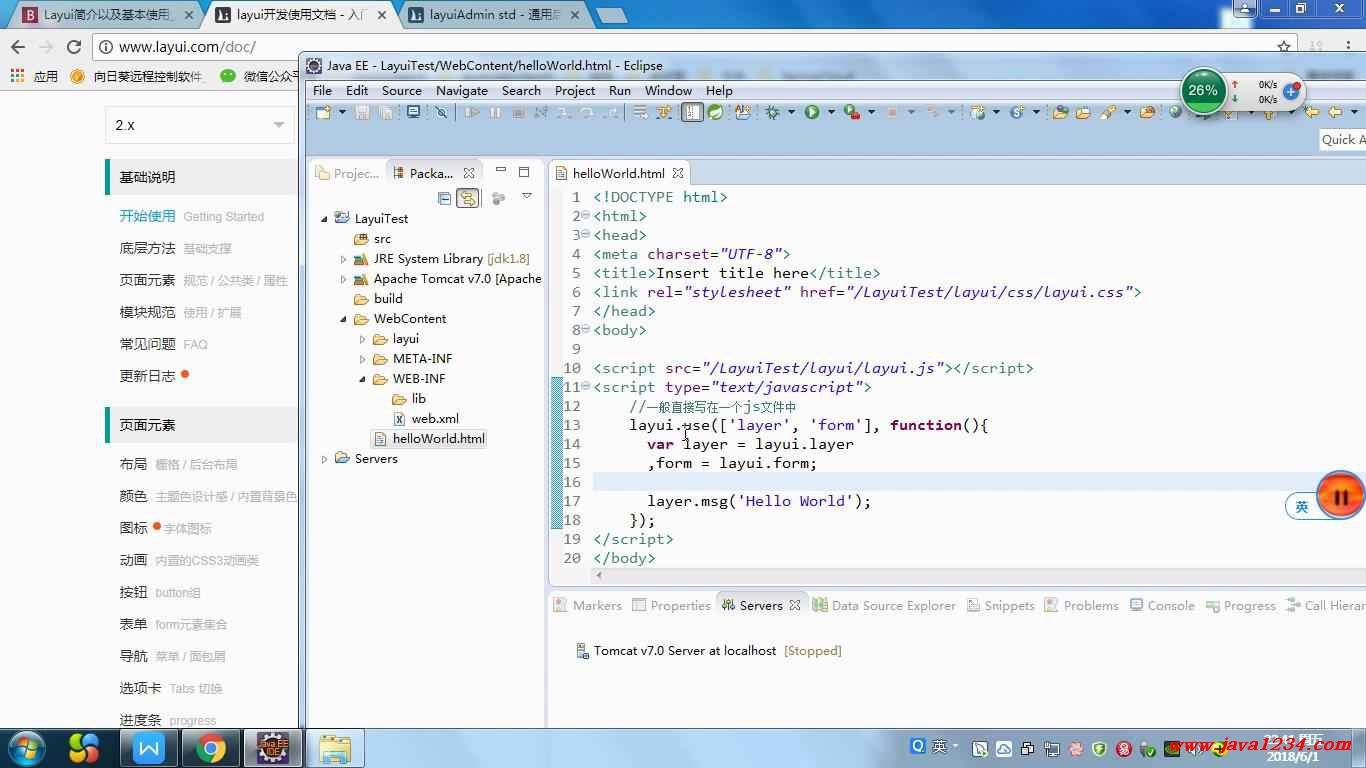1366x768 pixels.
Task: Open dropdown arrow next to New wizard
Action: [342, 113]
